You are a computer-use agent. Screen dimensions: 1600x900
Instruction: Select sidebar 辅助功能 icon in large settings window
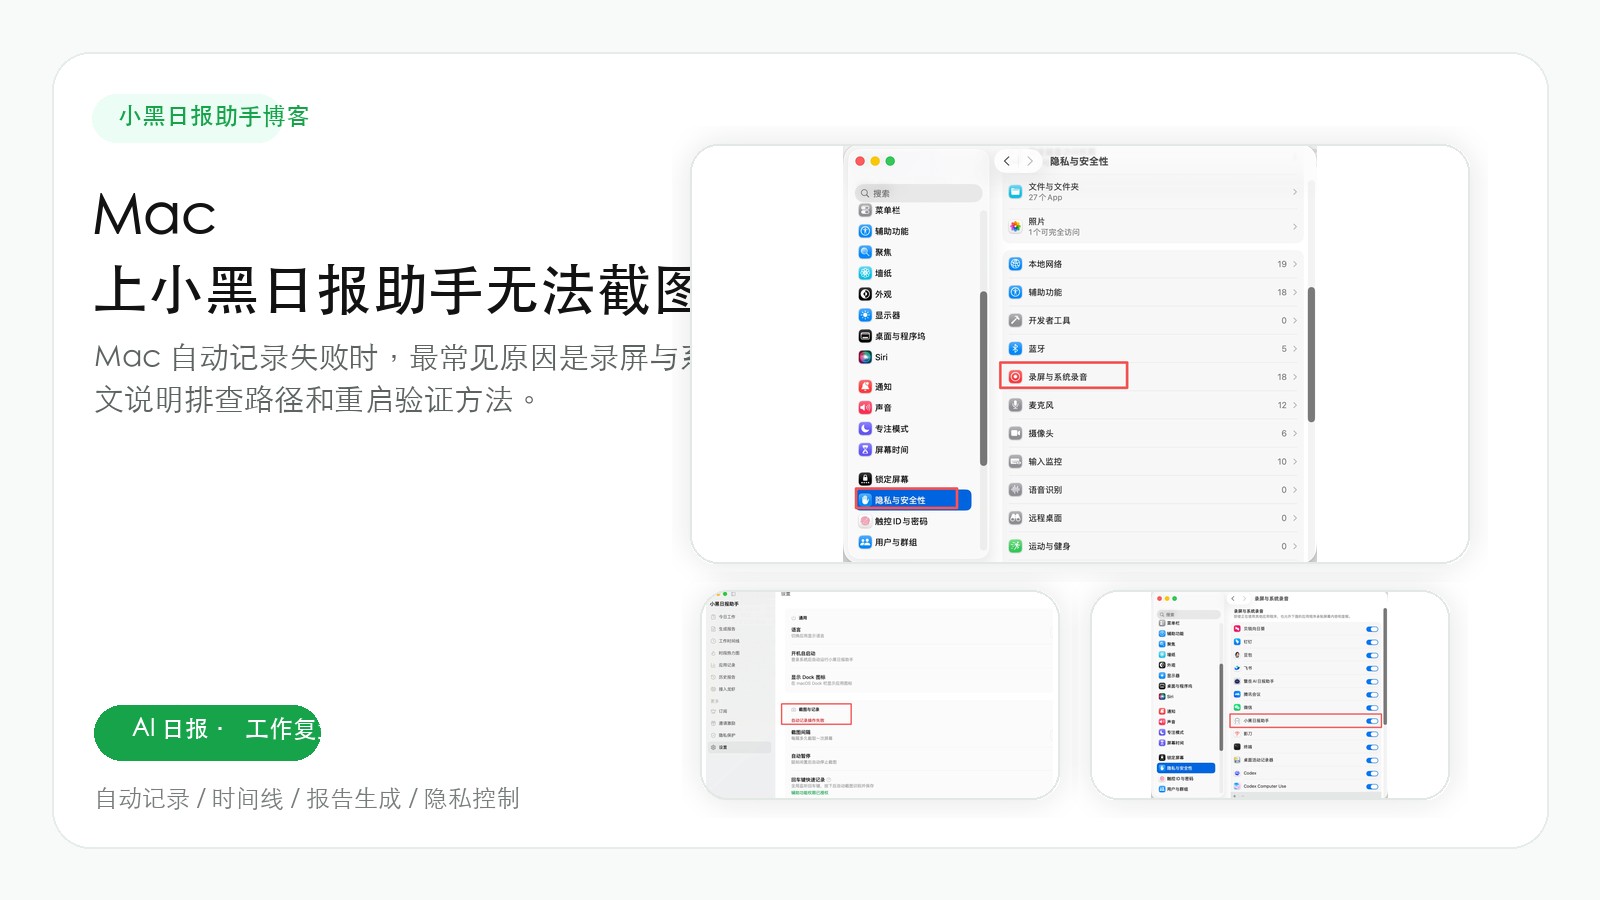click(865, 231)
